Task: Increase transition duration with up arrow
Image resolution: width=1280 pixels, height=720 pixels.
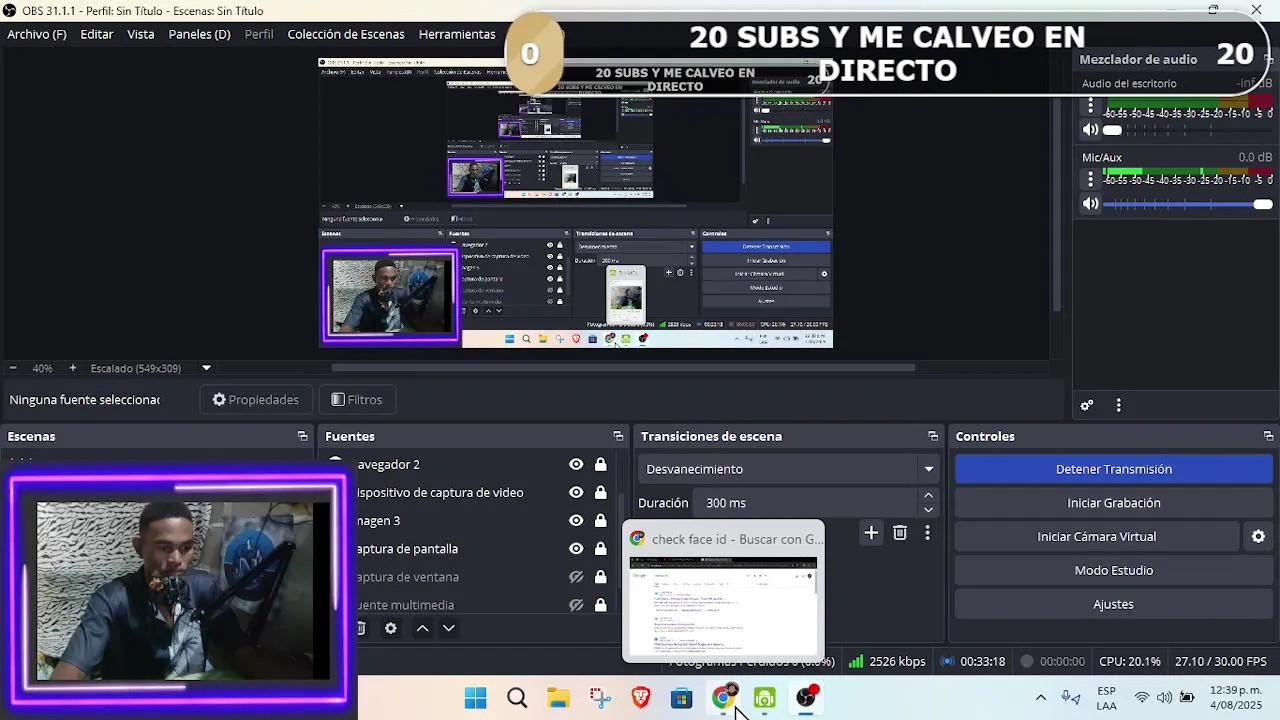Action: [928, 496]
